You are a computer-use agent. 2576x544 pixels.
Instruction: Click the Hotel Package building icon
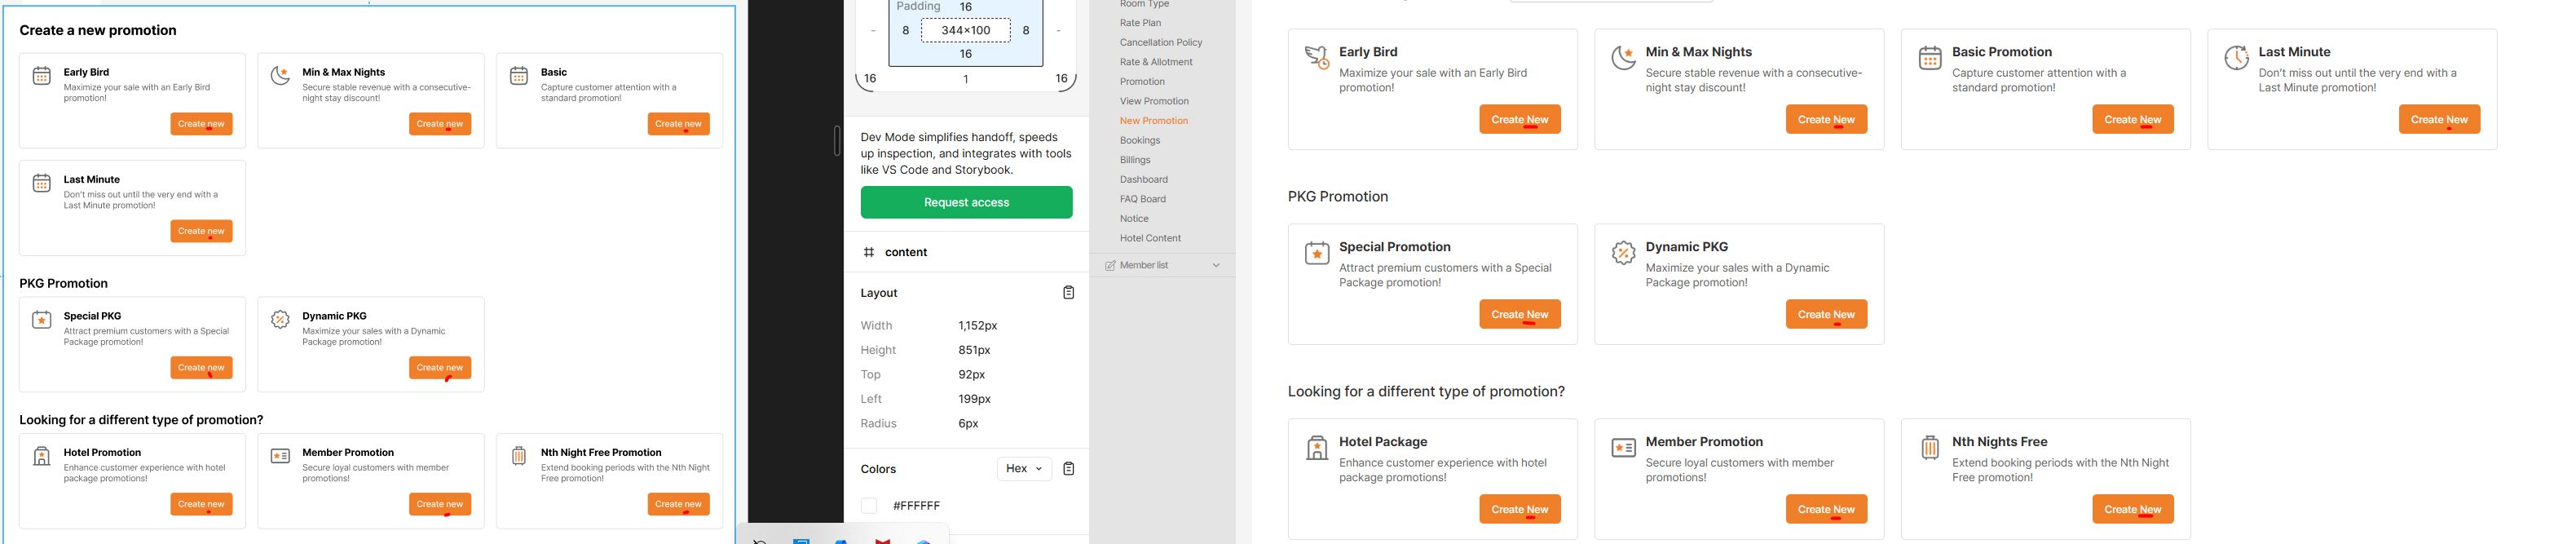point(1317,448)
